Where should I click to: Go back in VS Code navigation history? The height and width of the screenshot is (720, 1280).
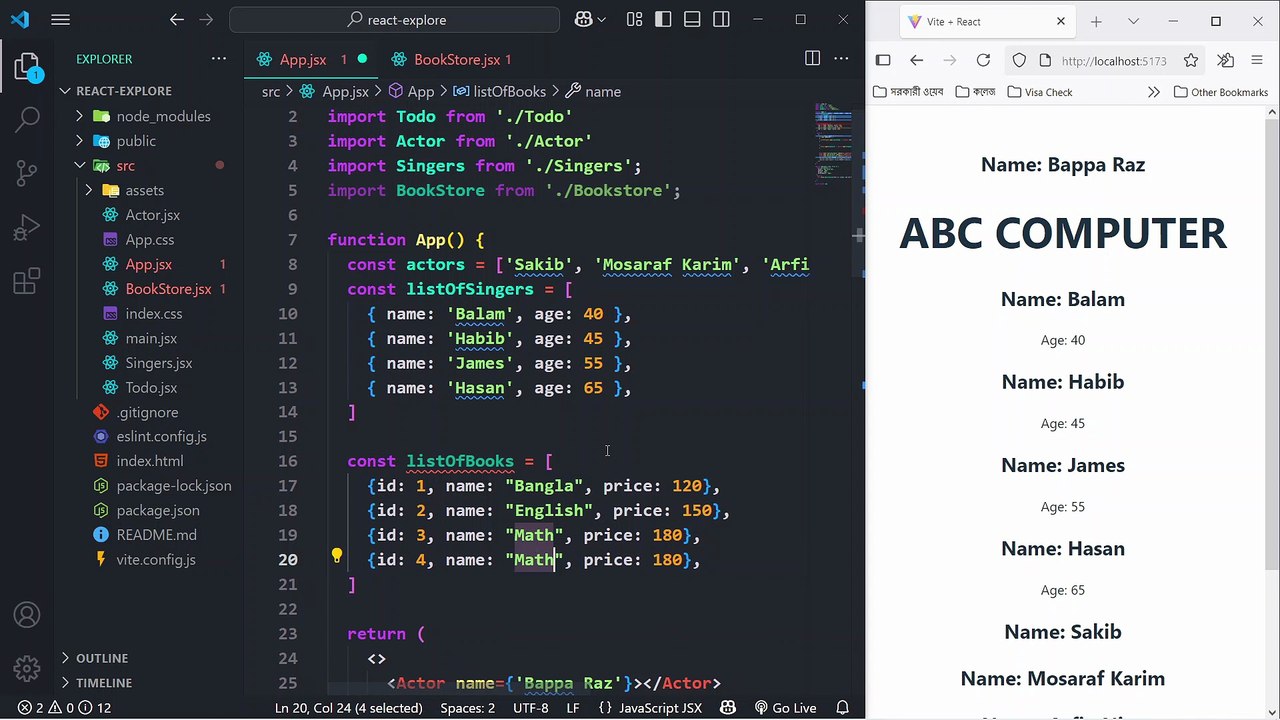(177, 20)
